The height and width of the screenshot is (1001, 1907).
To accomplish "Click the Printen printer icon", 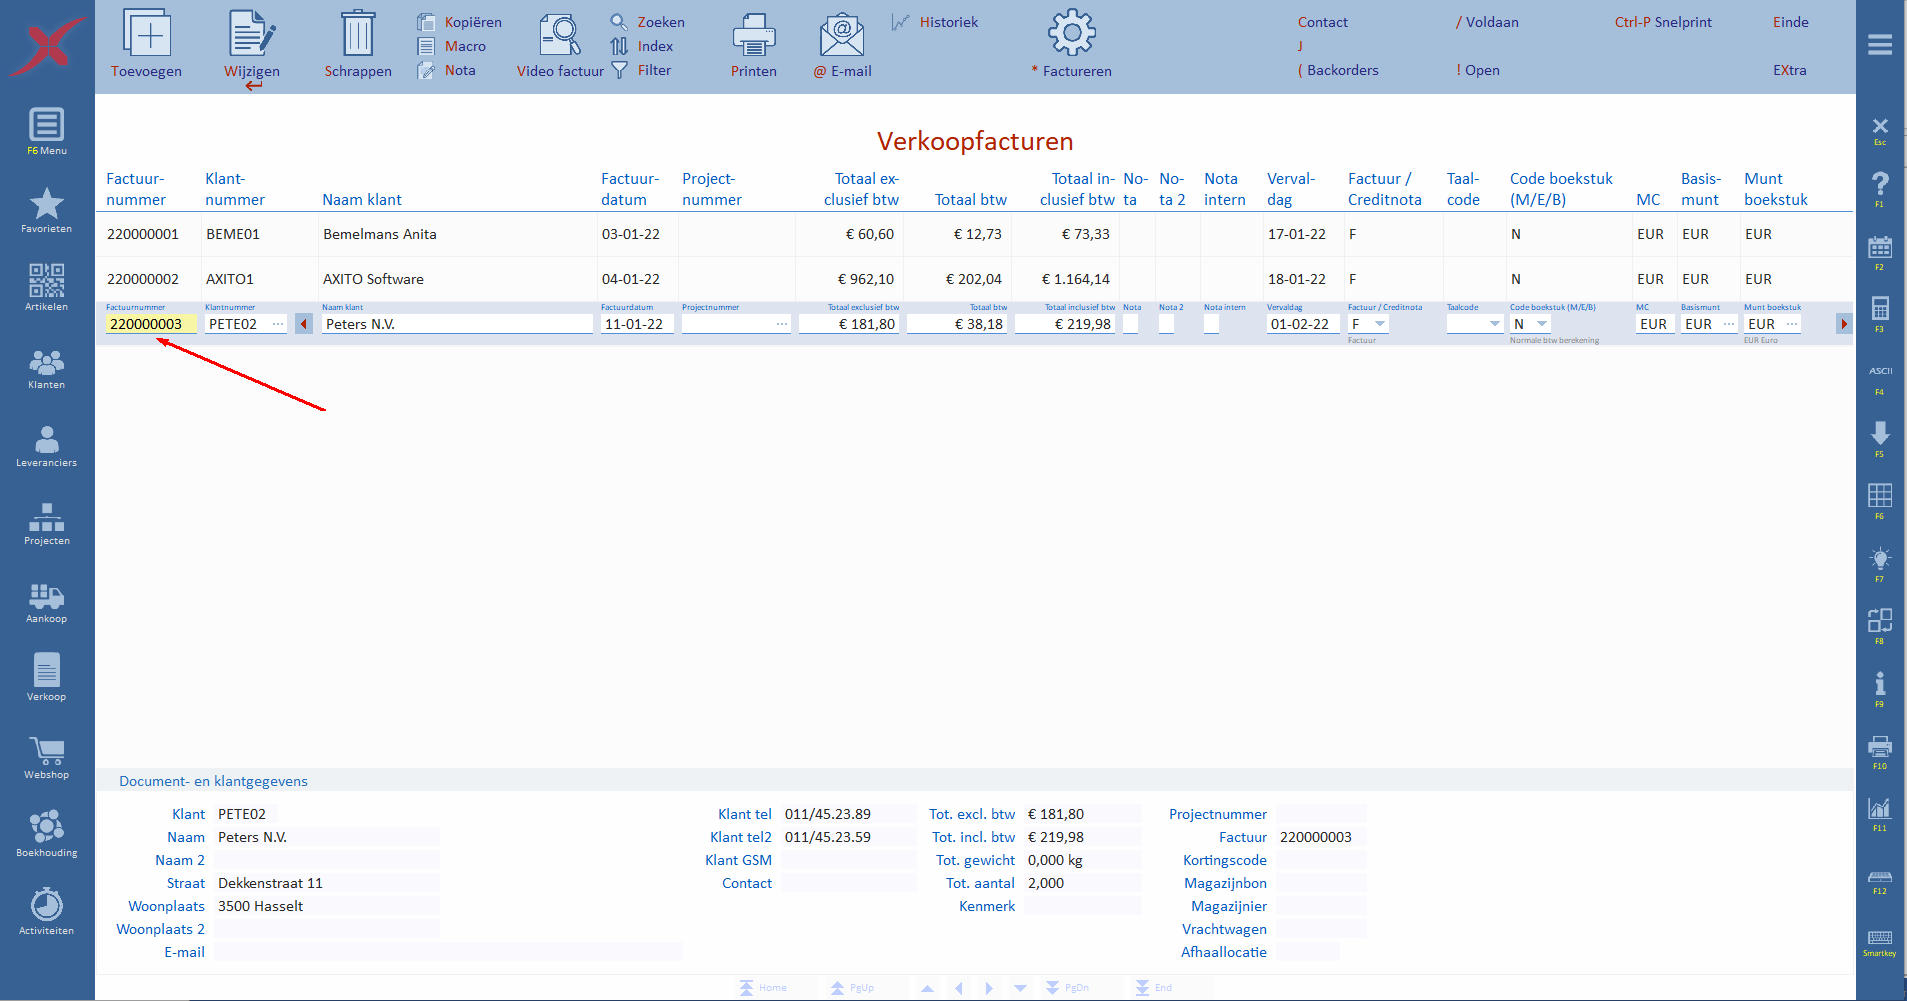I will [x=754, y=35].
